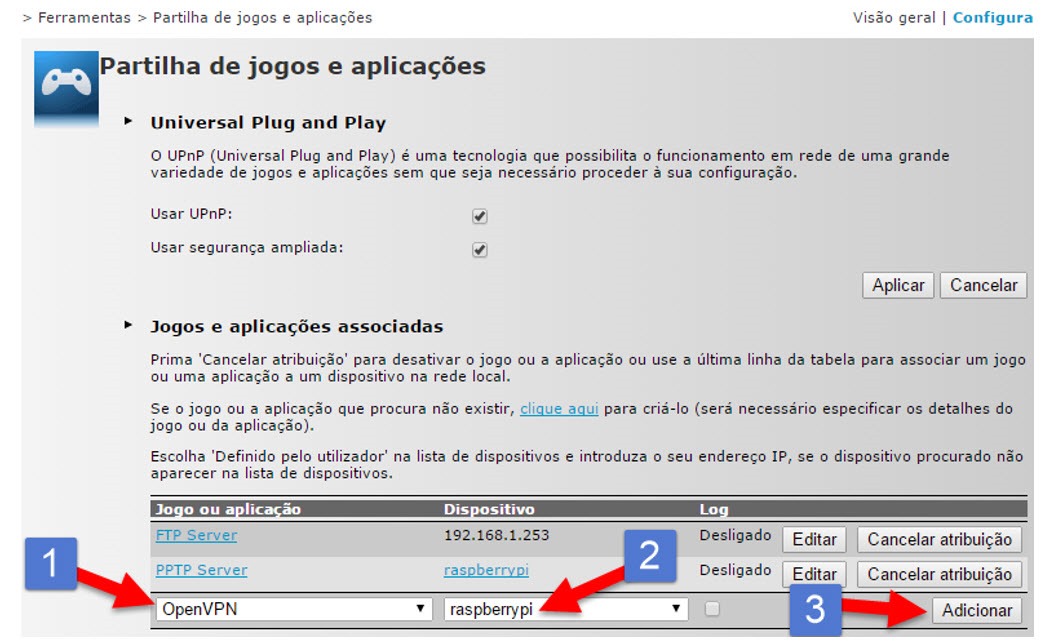
Task: Edit the FTP Server entry
Action: (814, 539)
